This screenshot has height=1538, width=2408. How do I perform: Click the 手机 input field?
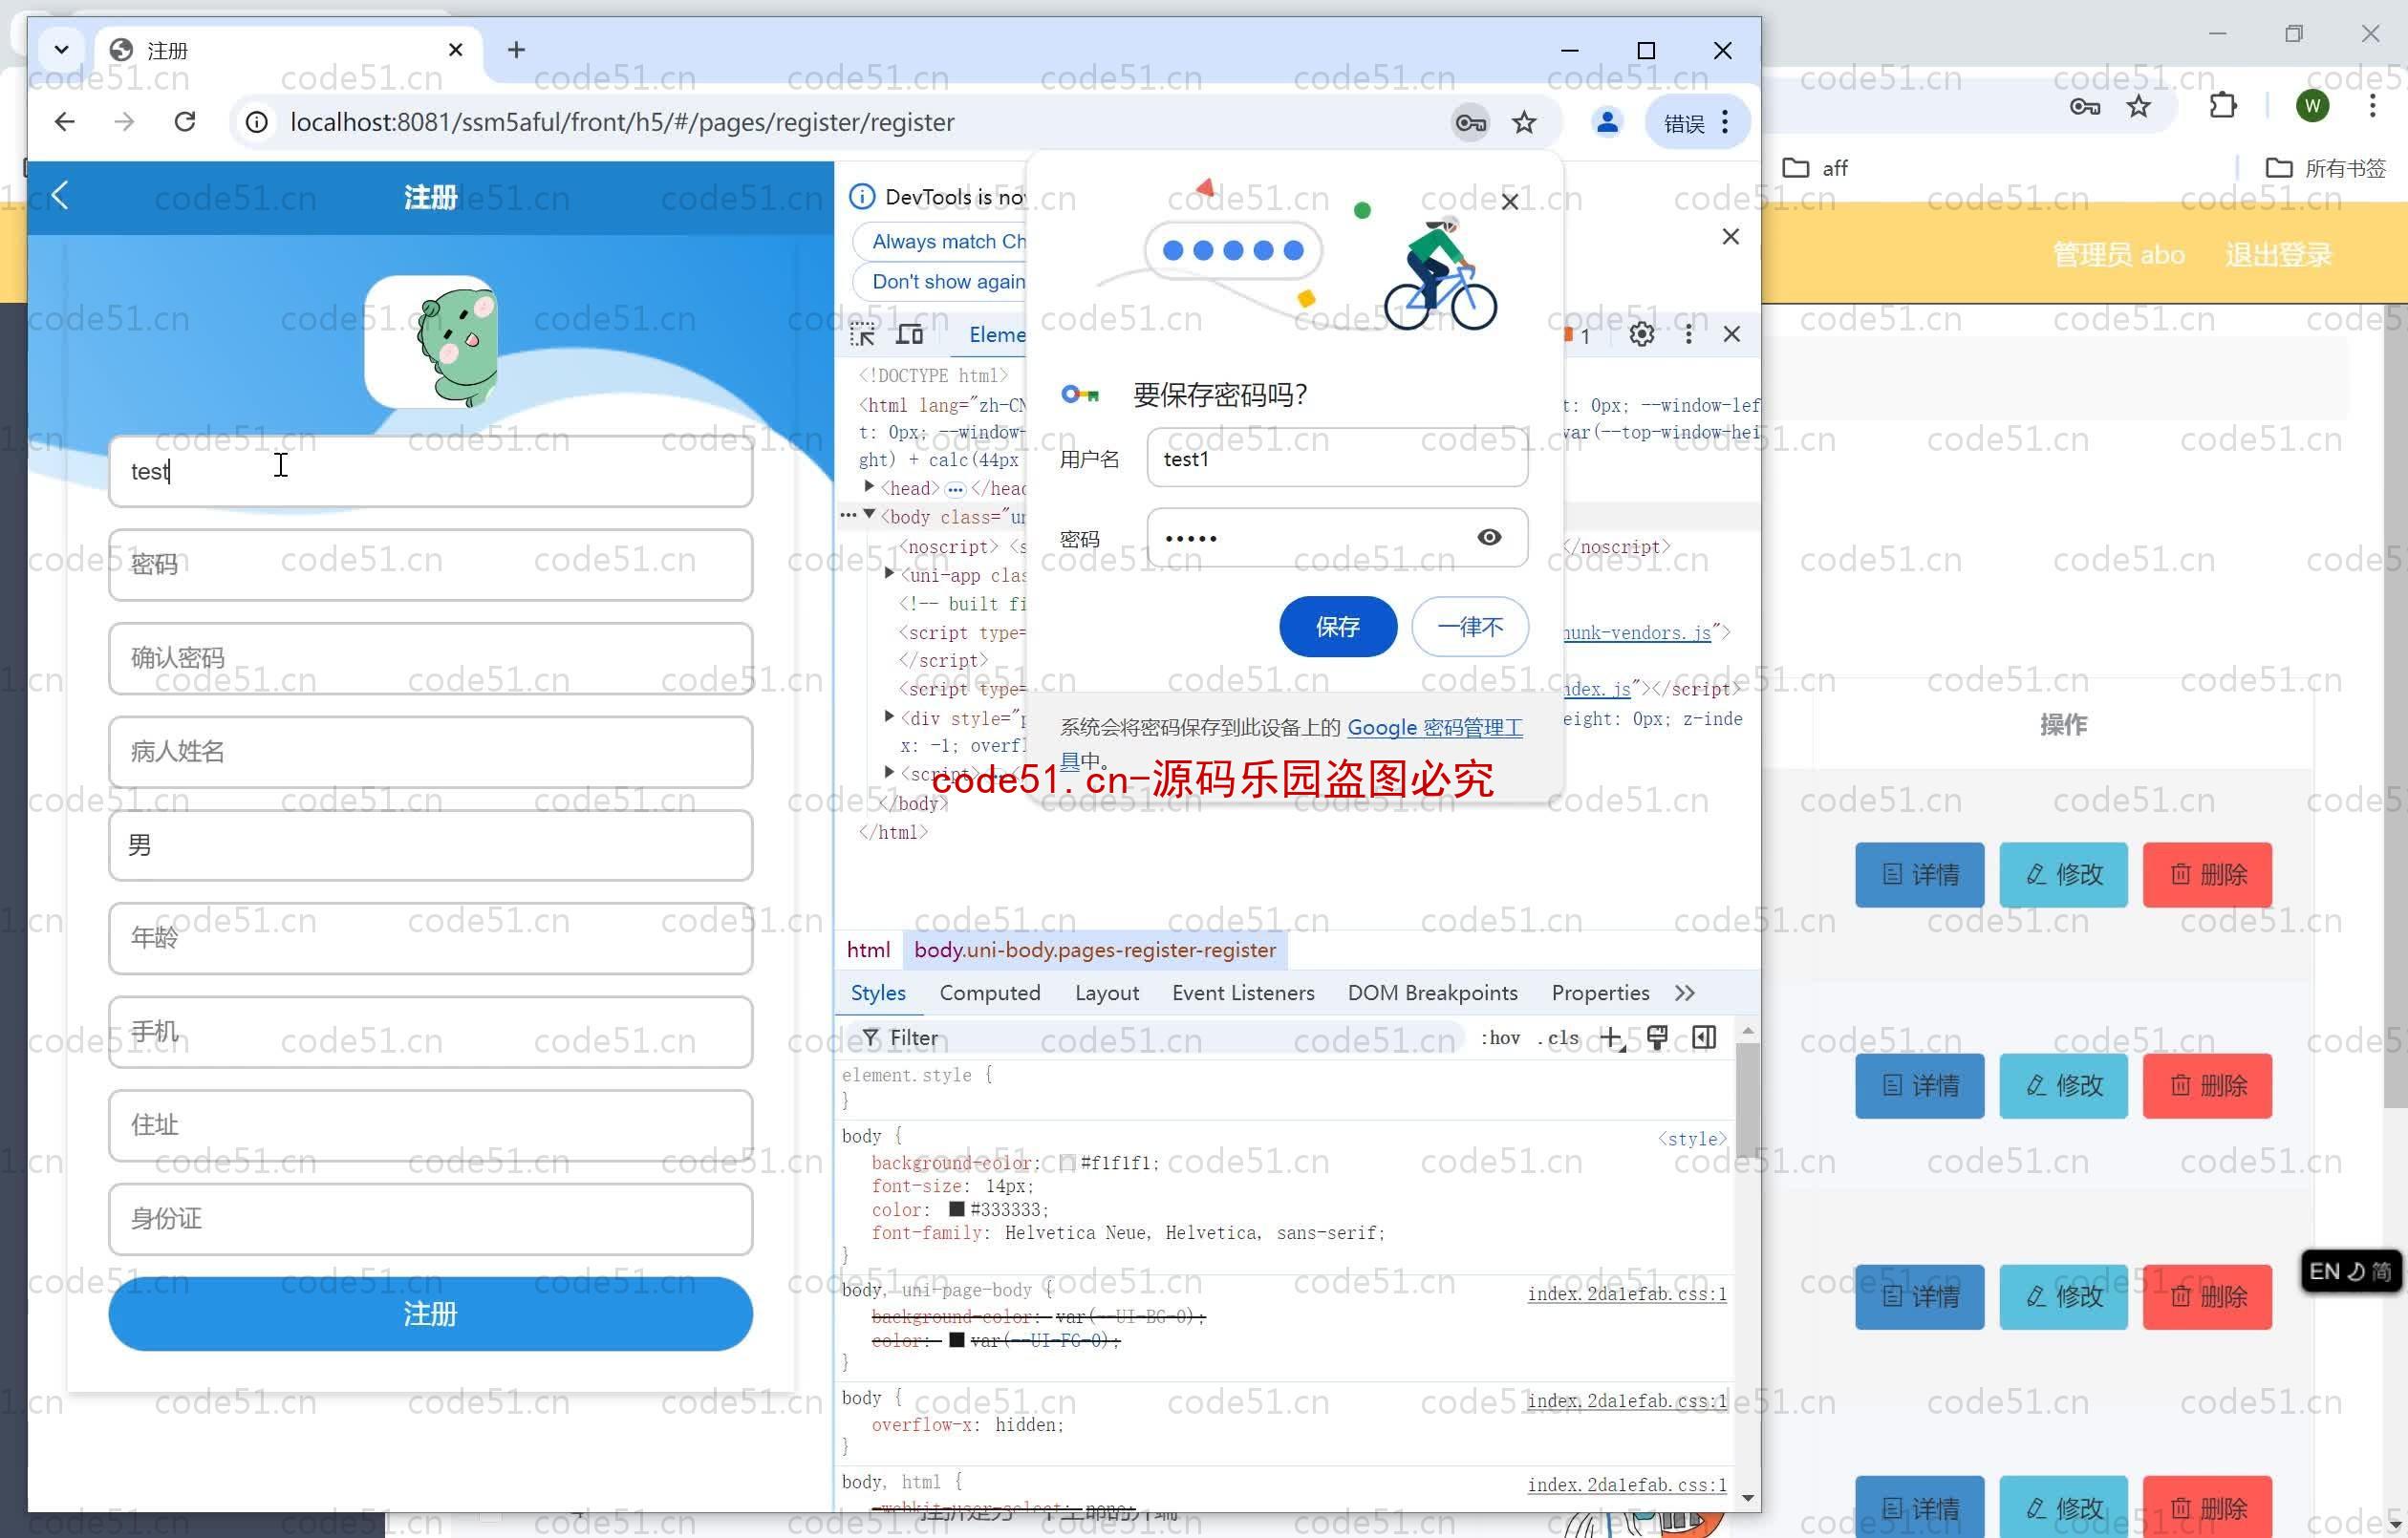[x=430, y=1032]
